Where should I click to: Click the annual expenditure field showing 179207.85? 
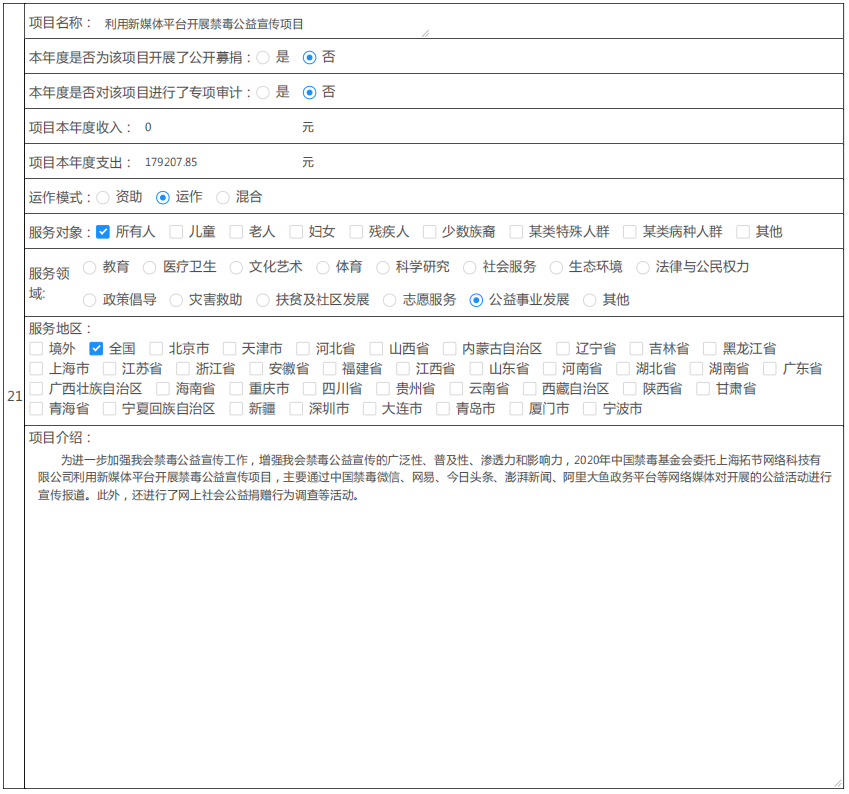tap(218, 162)
